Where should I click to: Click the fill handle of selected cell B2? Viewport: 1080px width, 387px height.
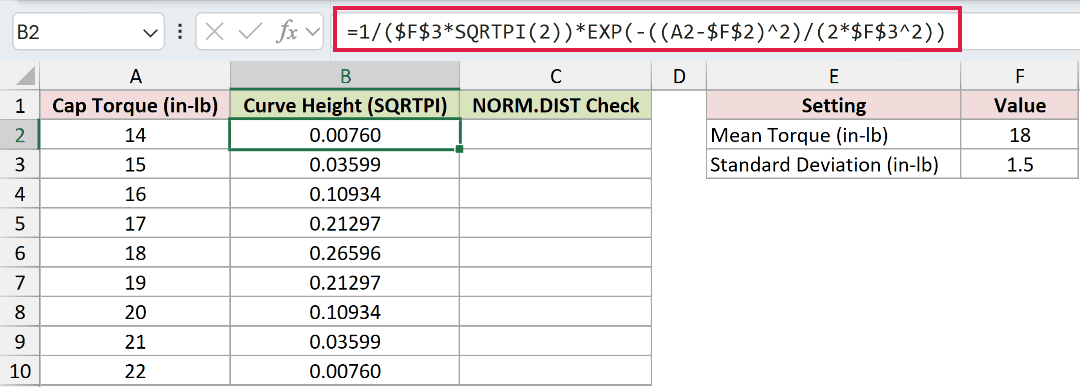click(x=459, y=149)
